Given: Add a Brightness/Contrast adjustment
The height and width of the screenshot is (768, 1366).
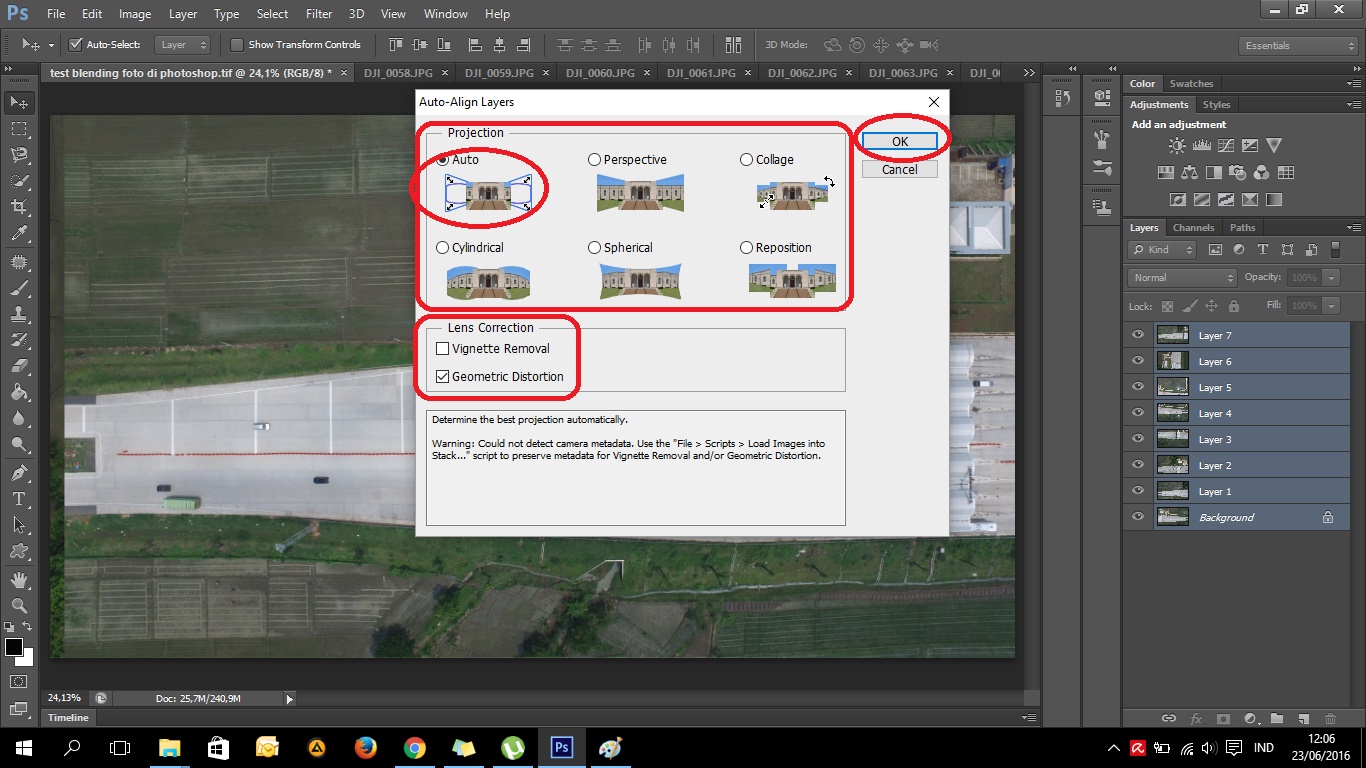Looking at the screenshot, I should [x=1177, y=146].
